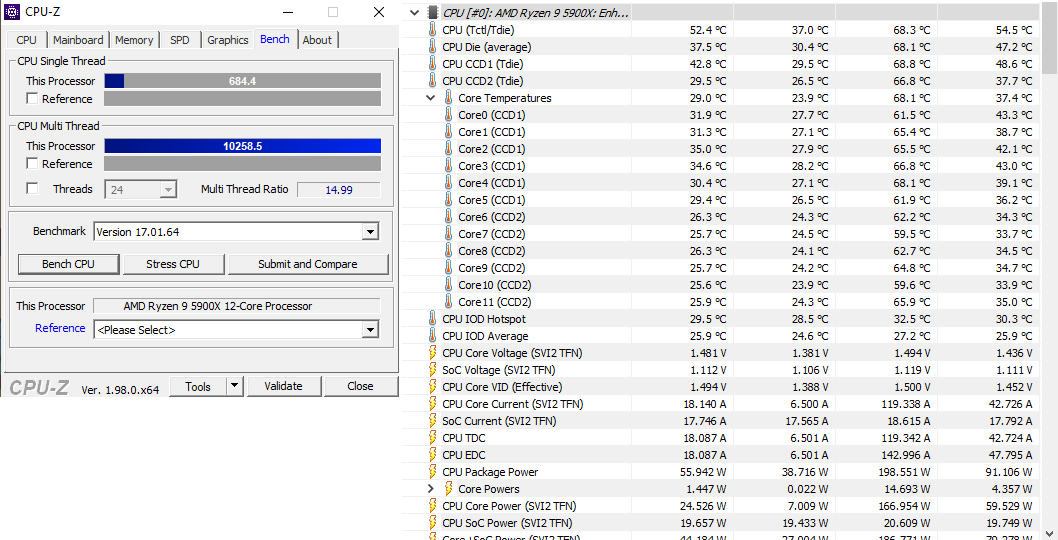The height and width of the screenshot is (540, 1058).
Task: Click lightning icon beside SoC Current
Action: coord(433,421)
